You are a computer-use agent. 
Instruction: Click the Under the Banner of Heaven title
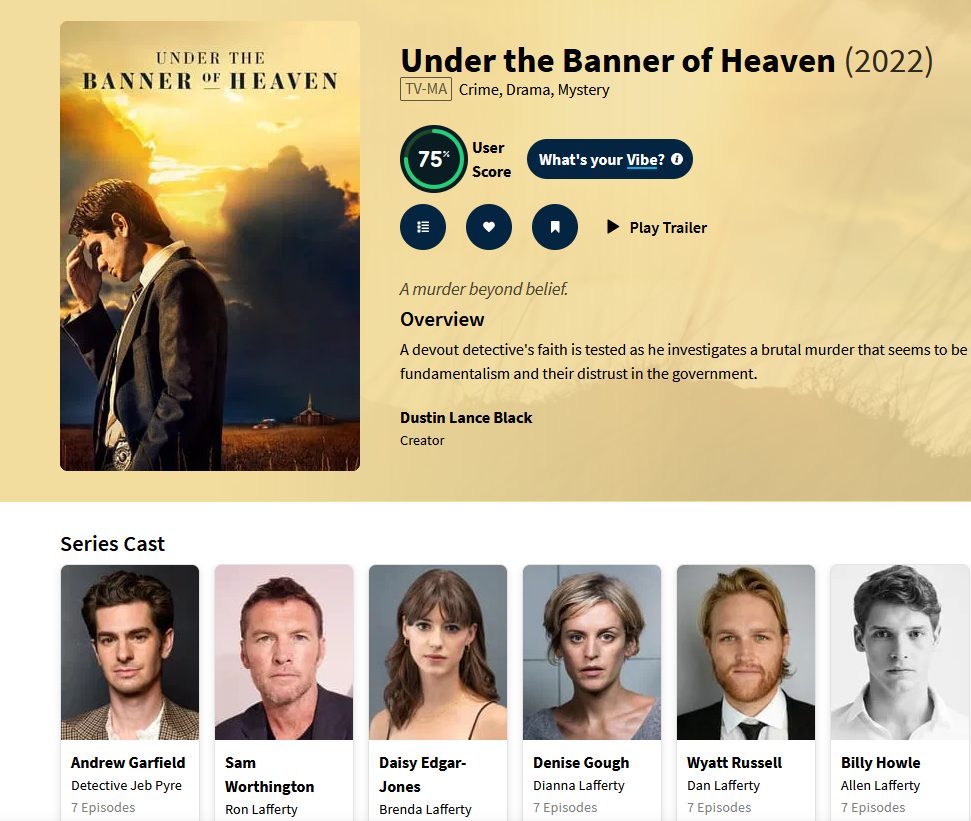[x=618, y=61]
